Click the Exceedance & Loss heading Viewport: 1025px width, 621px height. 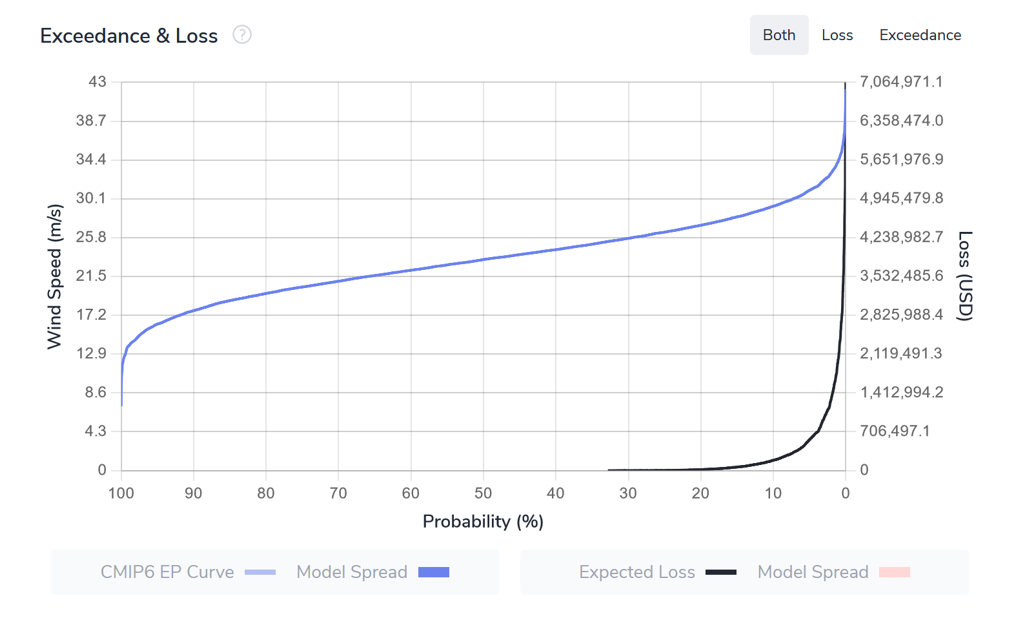[x=129, y=36]
